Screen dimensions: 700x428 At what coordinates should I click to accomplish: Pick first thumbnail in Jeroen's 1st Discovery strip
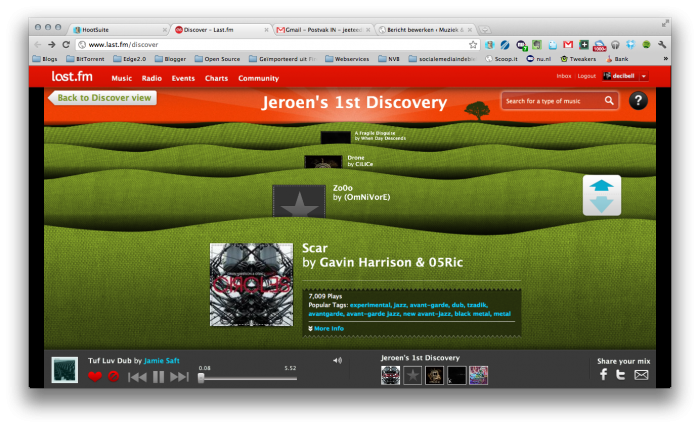pyautogui.click(x=391, y=375)
